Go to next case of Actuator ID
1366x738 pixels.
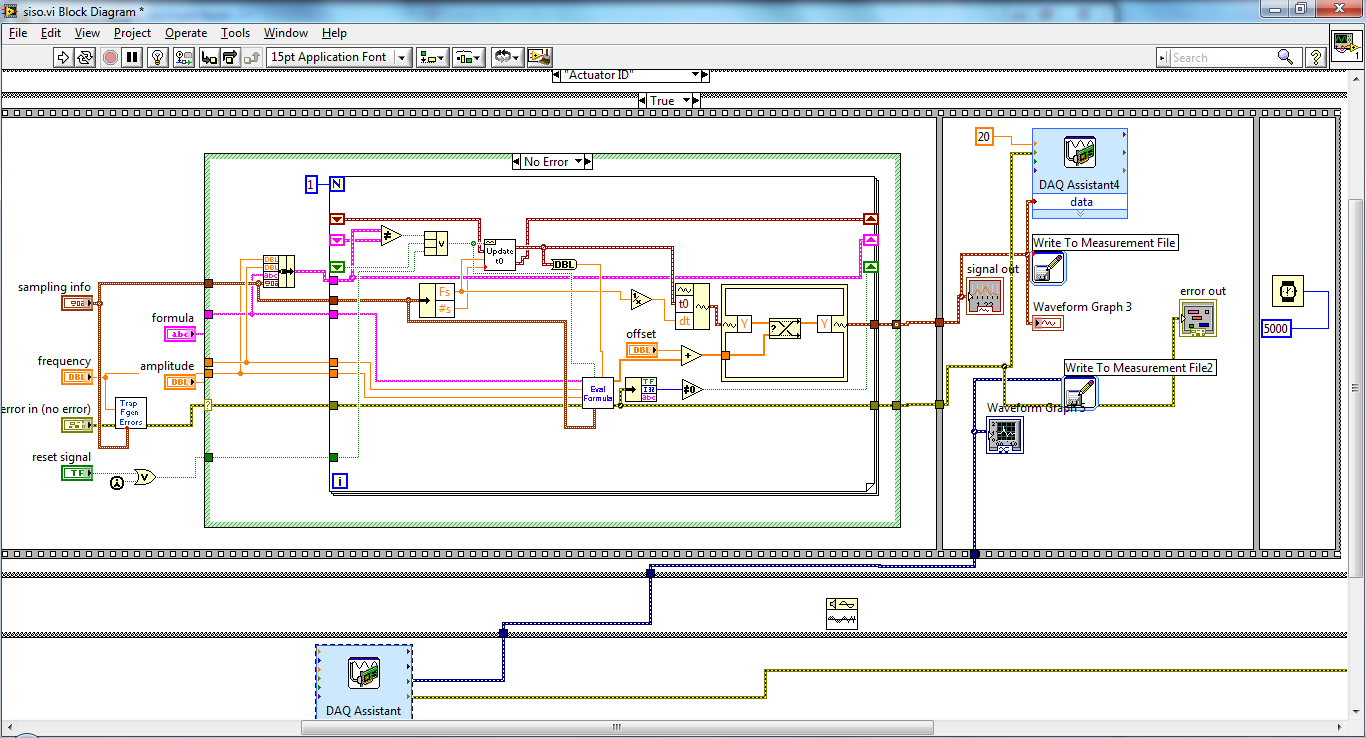click(x=704, y=75)
